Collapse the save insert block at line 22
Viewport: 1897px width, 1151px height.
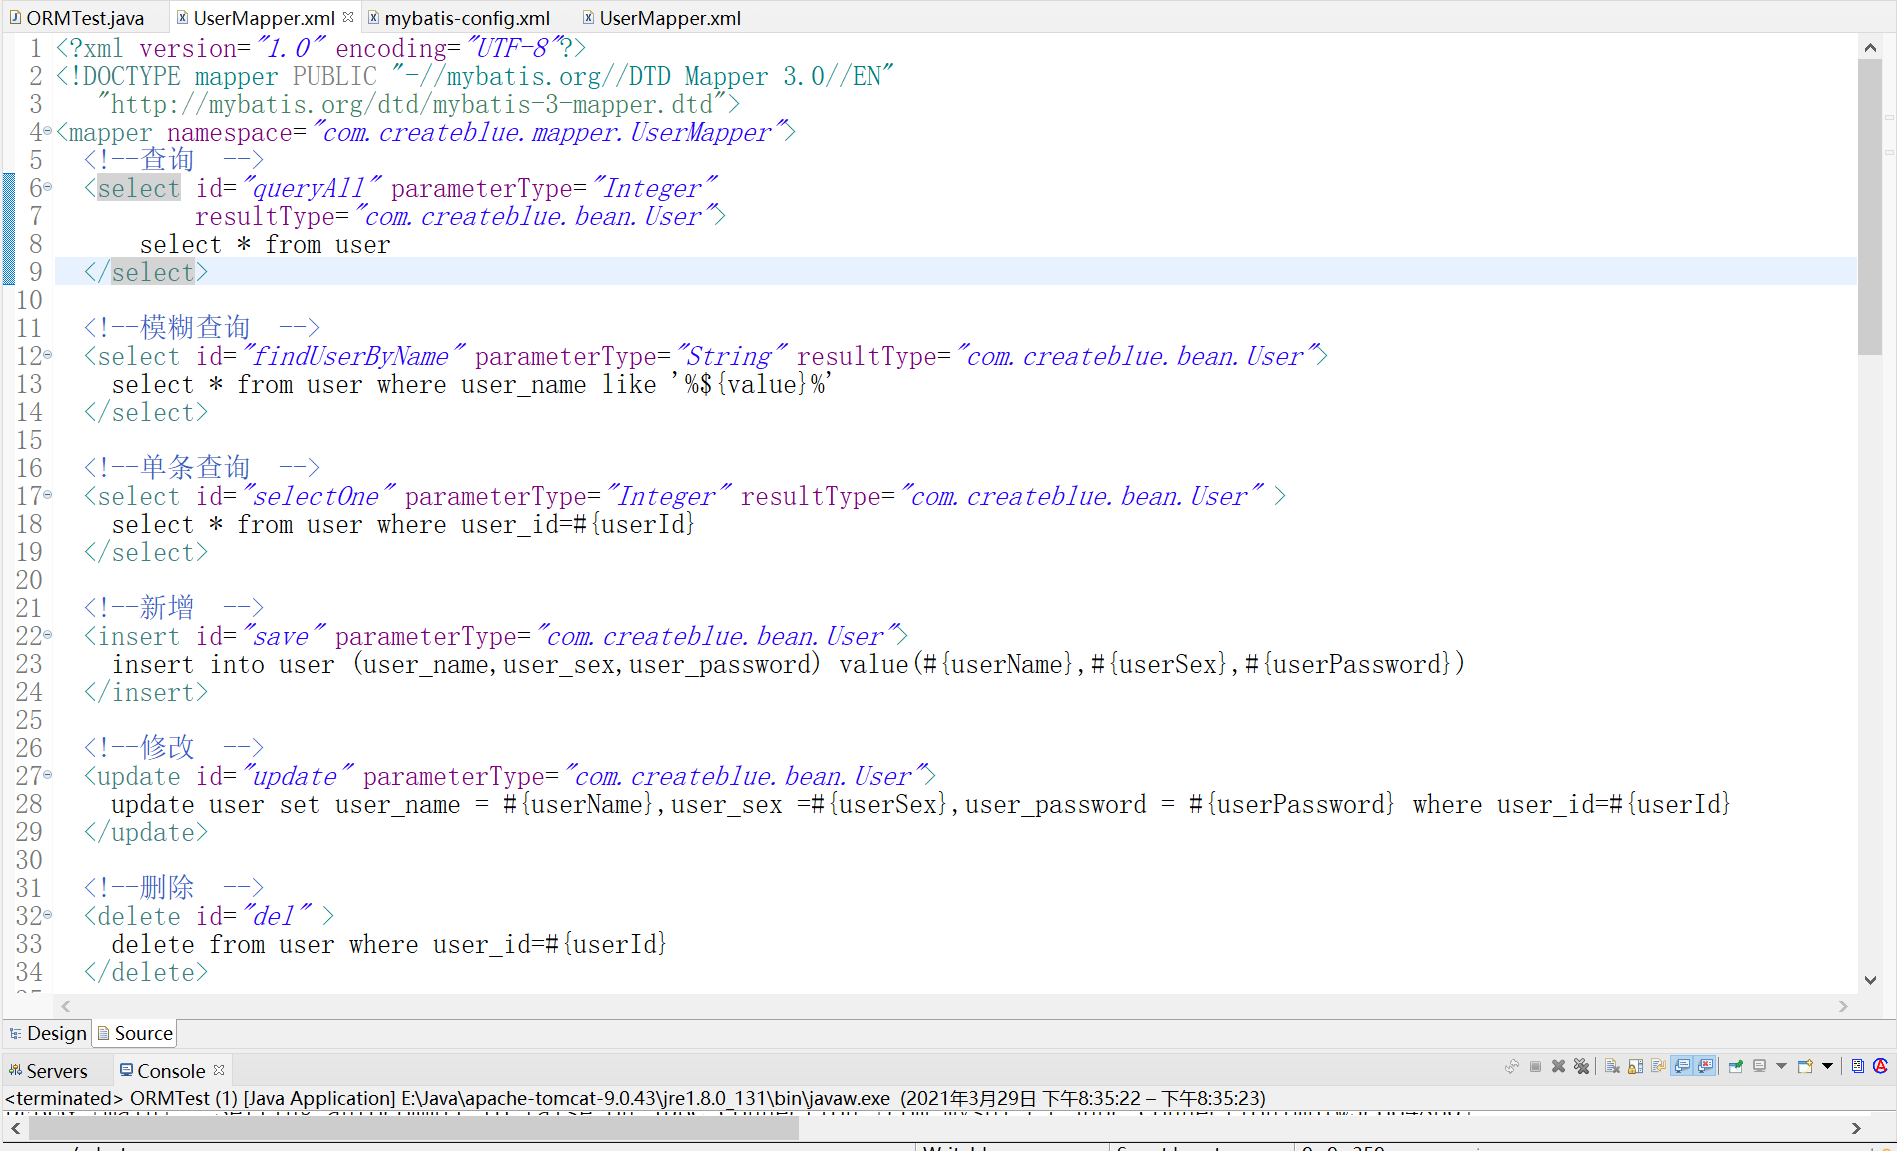[x=48, y=635]
